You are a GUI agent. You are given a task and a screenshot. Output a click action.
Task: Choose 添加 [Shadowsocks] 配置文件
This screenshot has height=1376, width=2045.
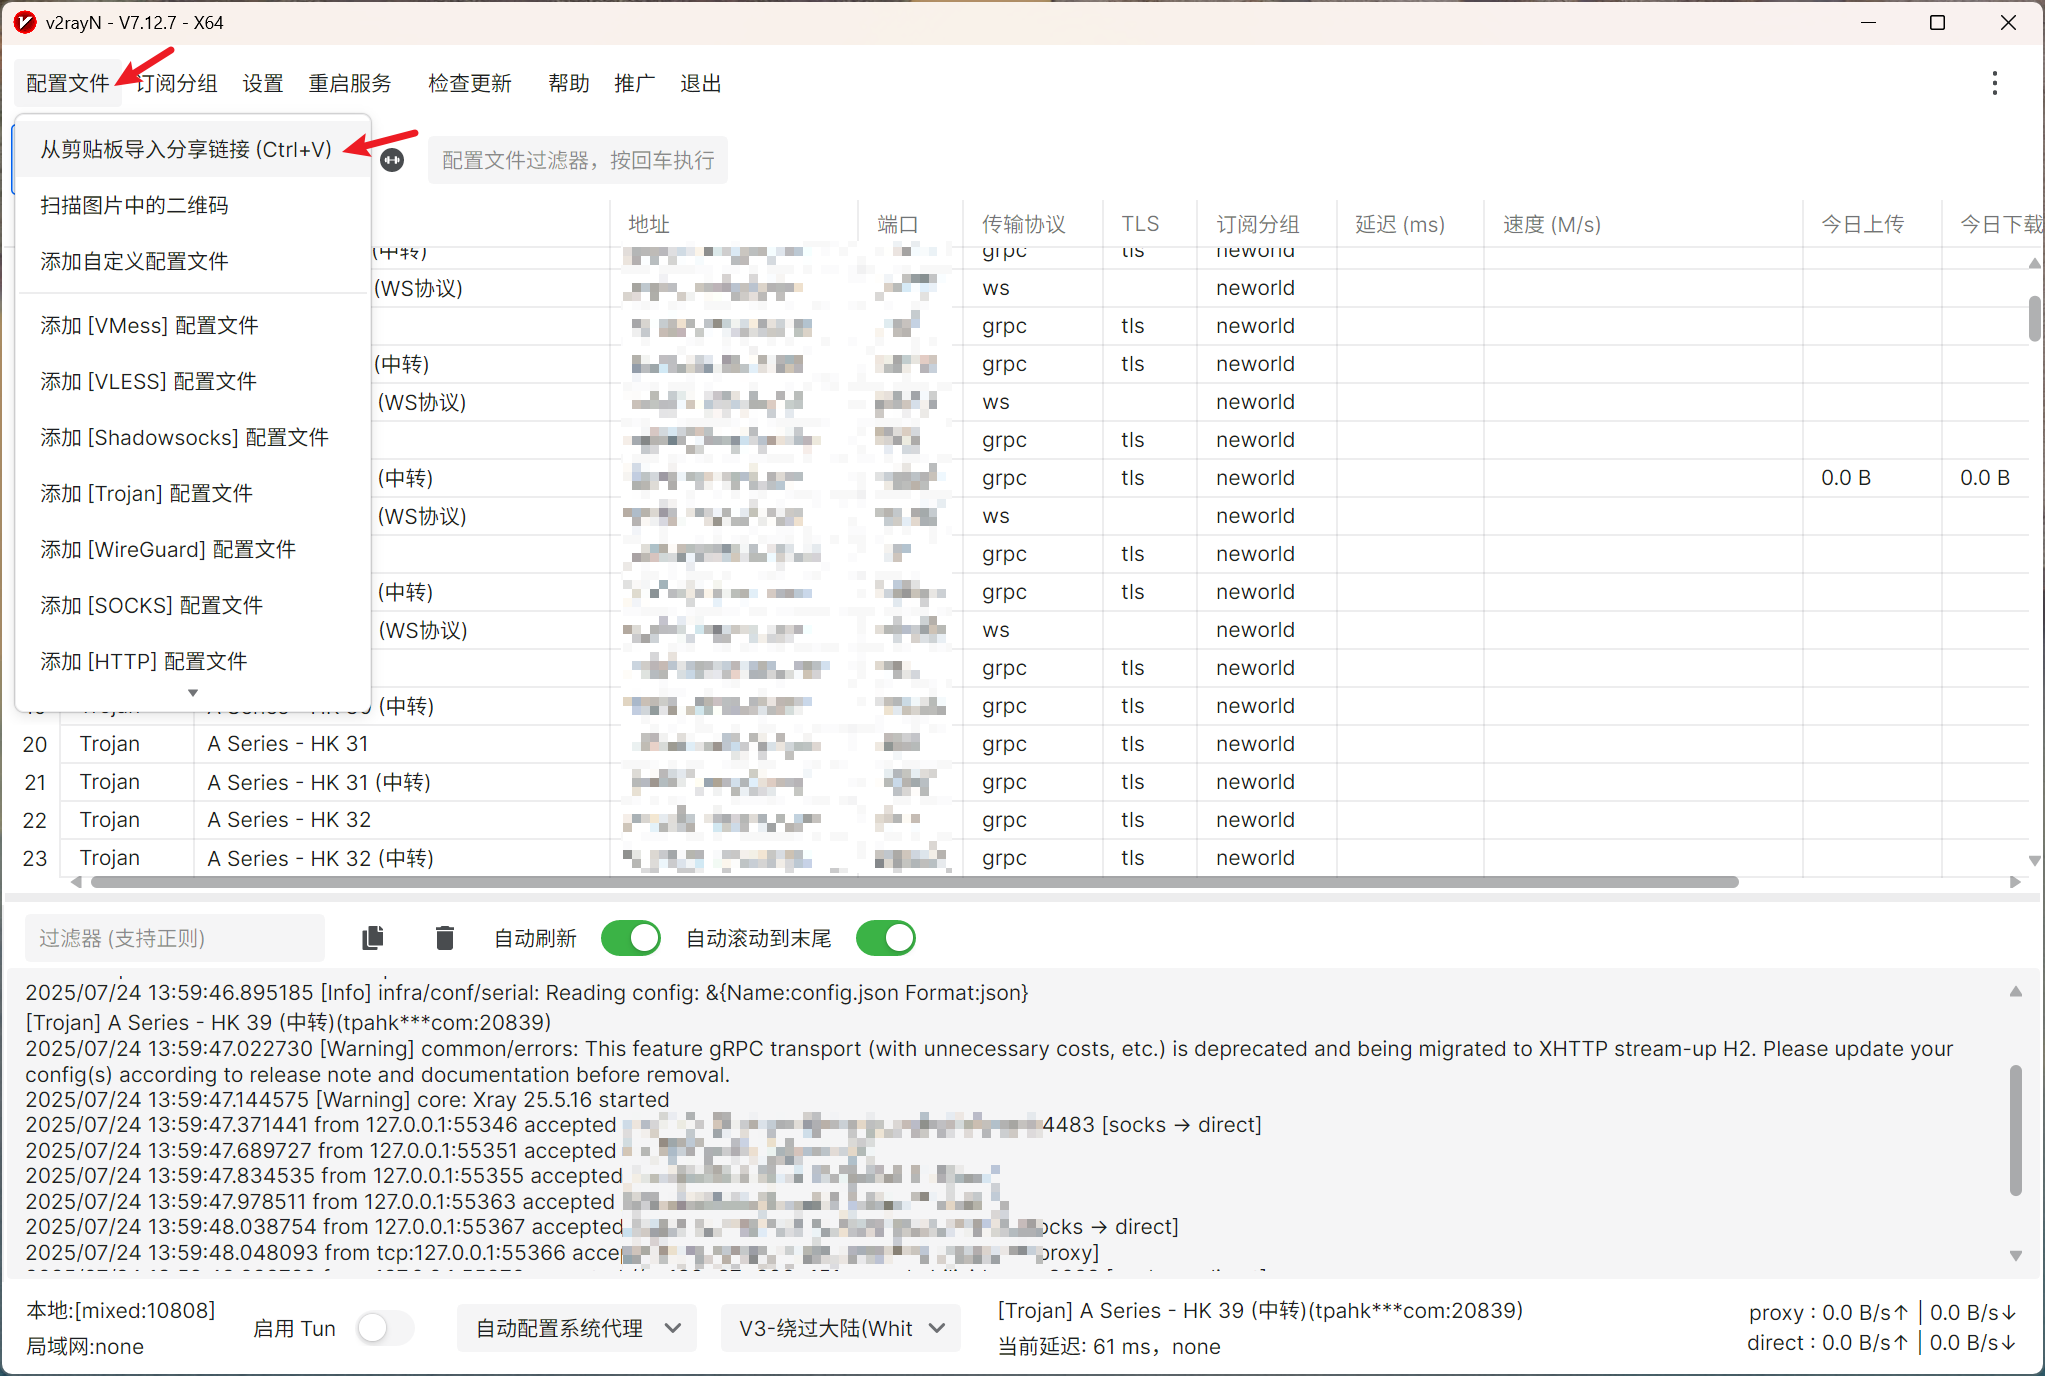tap(193, 437)
